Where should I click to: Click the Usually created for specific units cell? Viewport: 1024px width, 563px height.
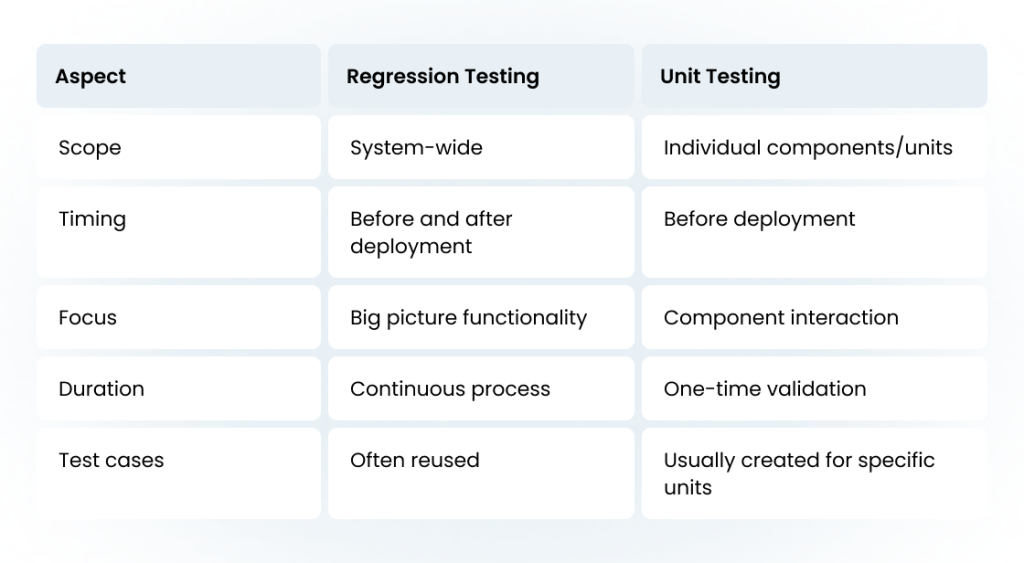814,474
